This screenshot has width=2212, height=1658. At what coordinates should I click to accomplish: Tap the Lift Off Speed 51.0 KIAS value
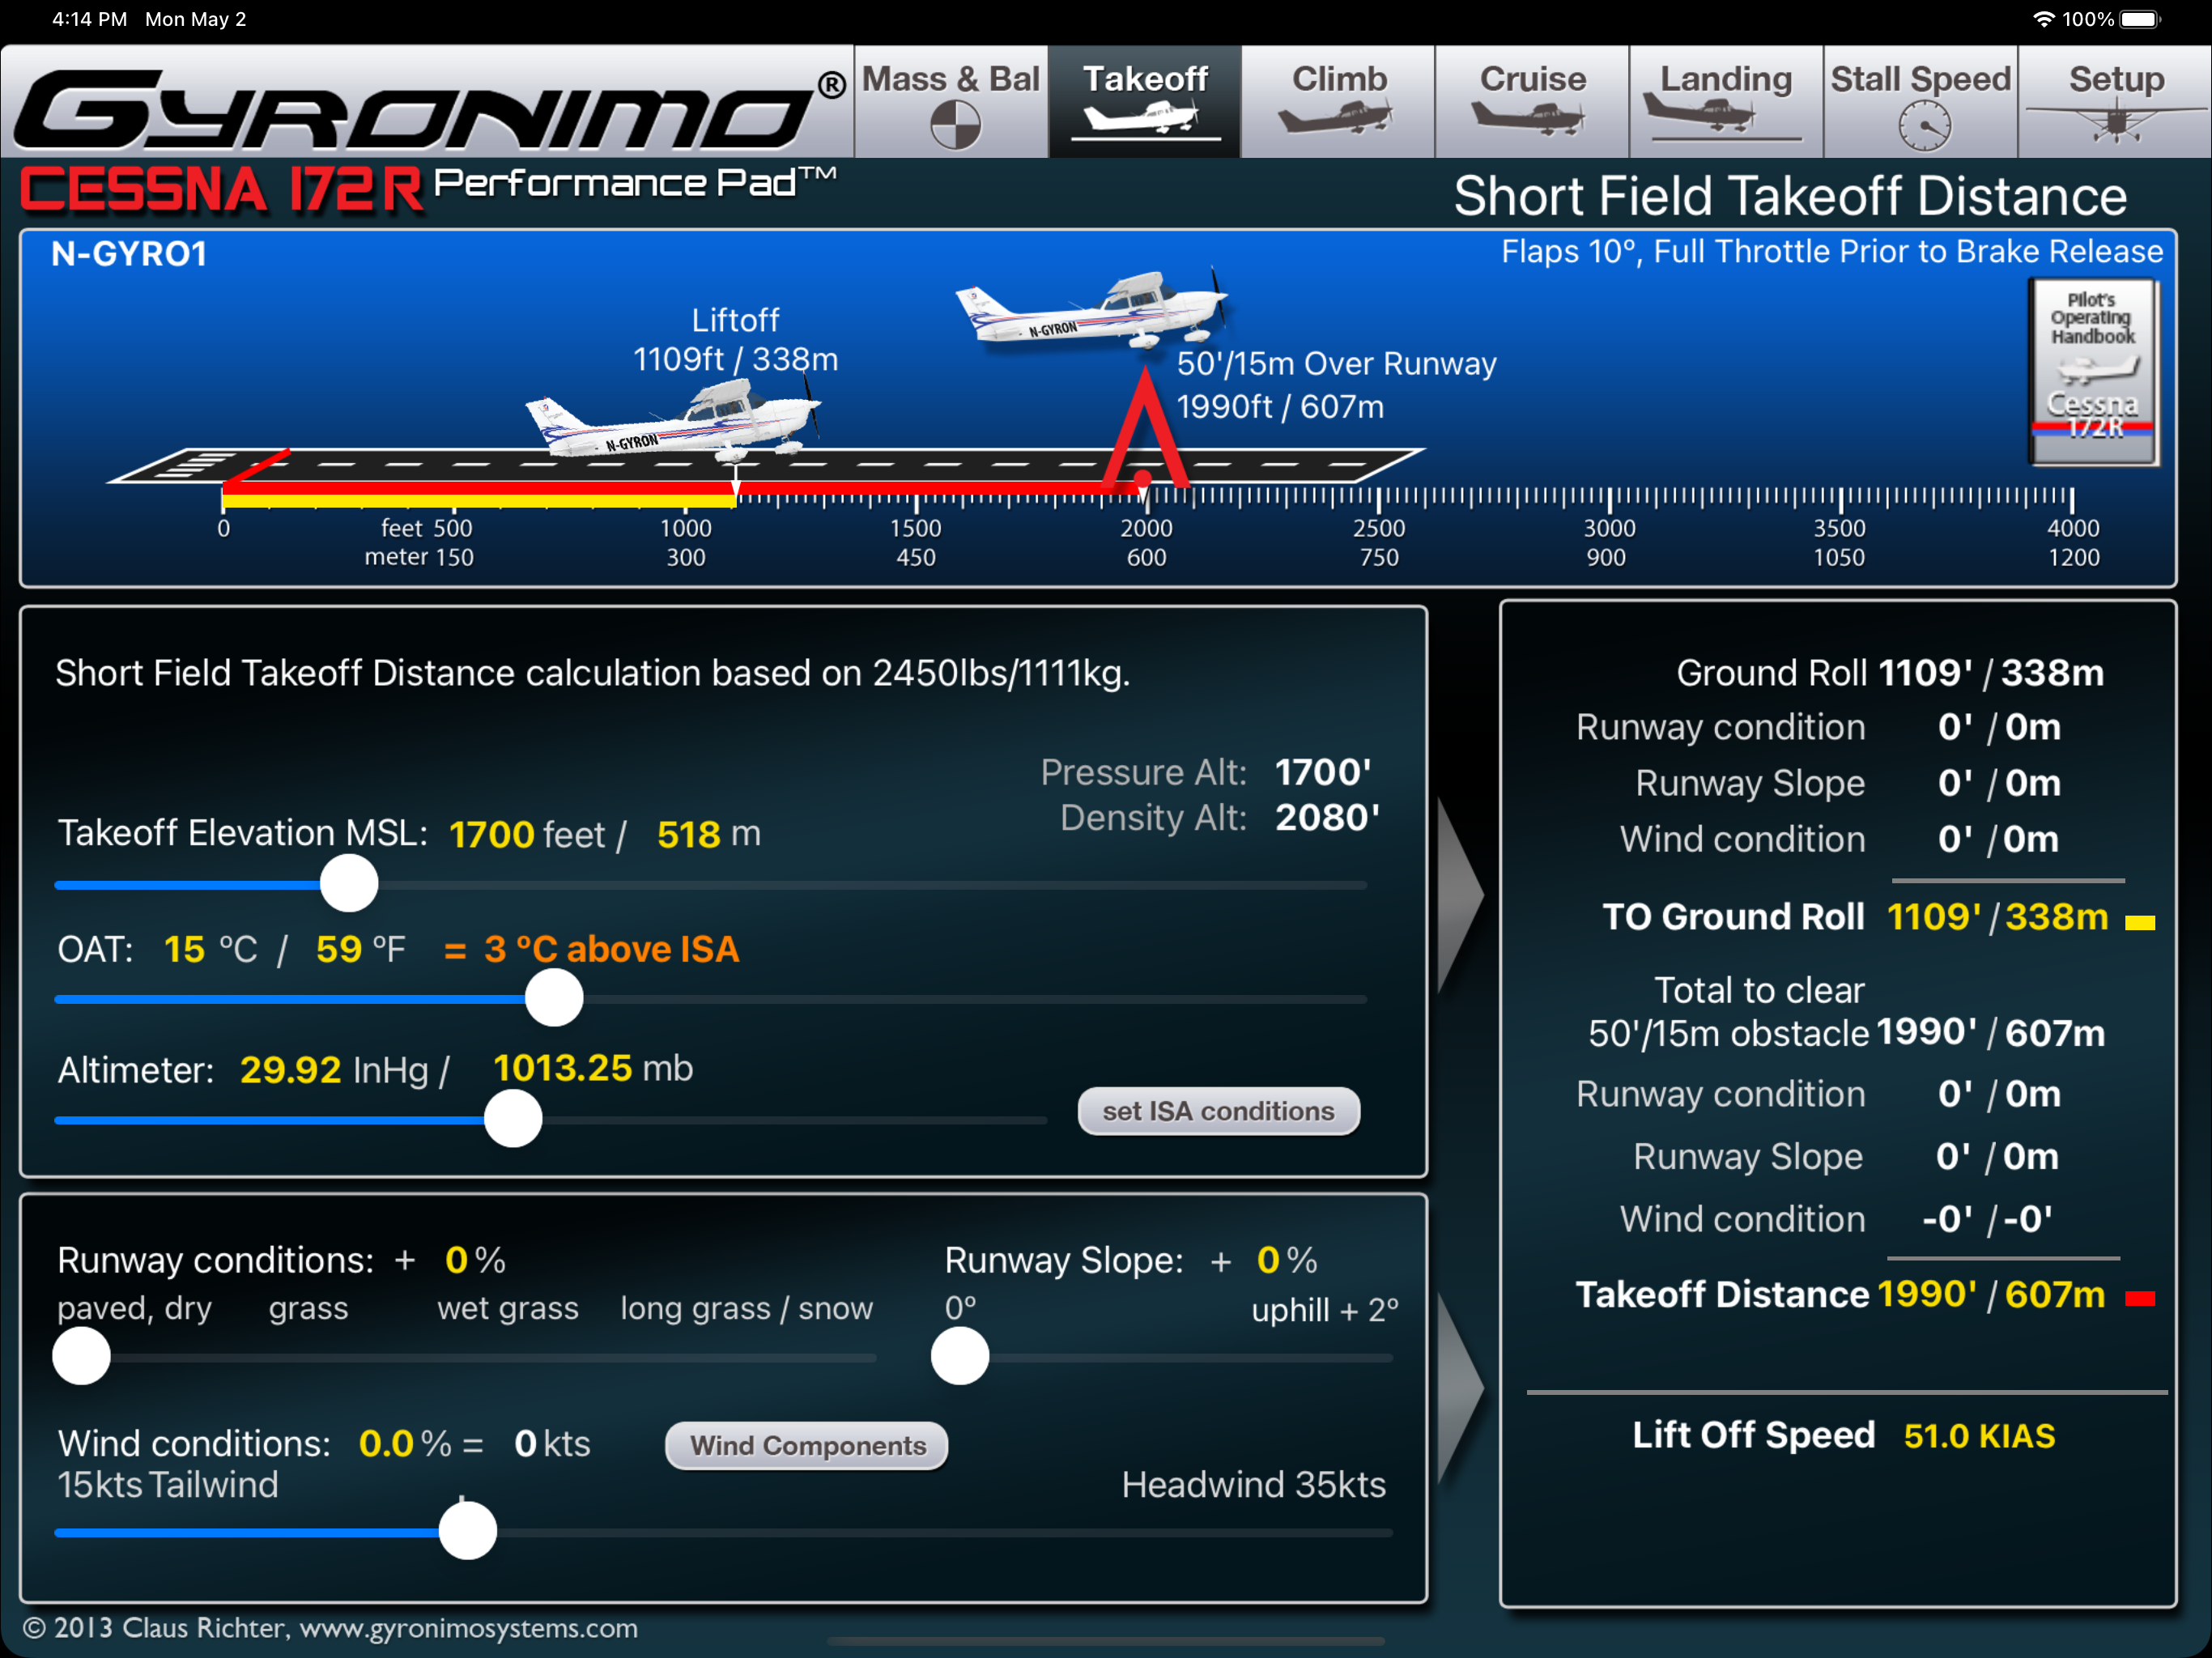pos(1979,1436)
